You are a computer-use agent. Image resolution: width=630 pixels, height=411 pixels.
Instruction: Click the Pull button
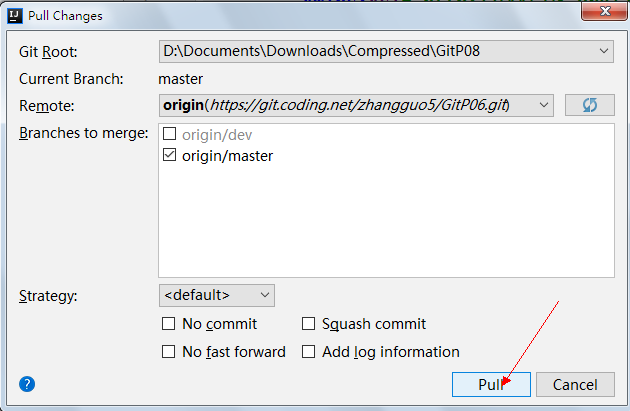coord(491,384)
